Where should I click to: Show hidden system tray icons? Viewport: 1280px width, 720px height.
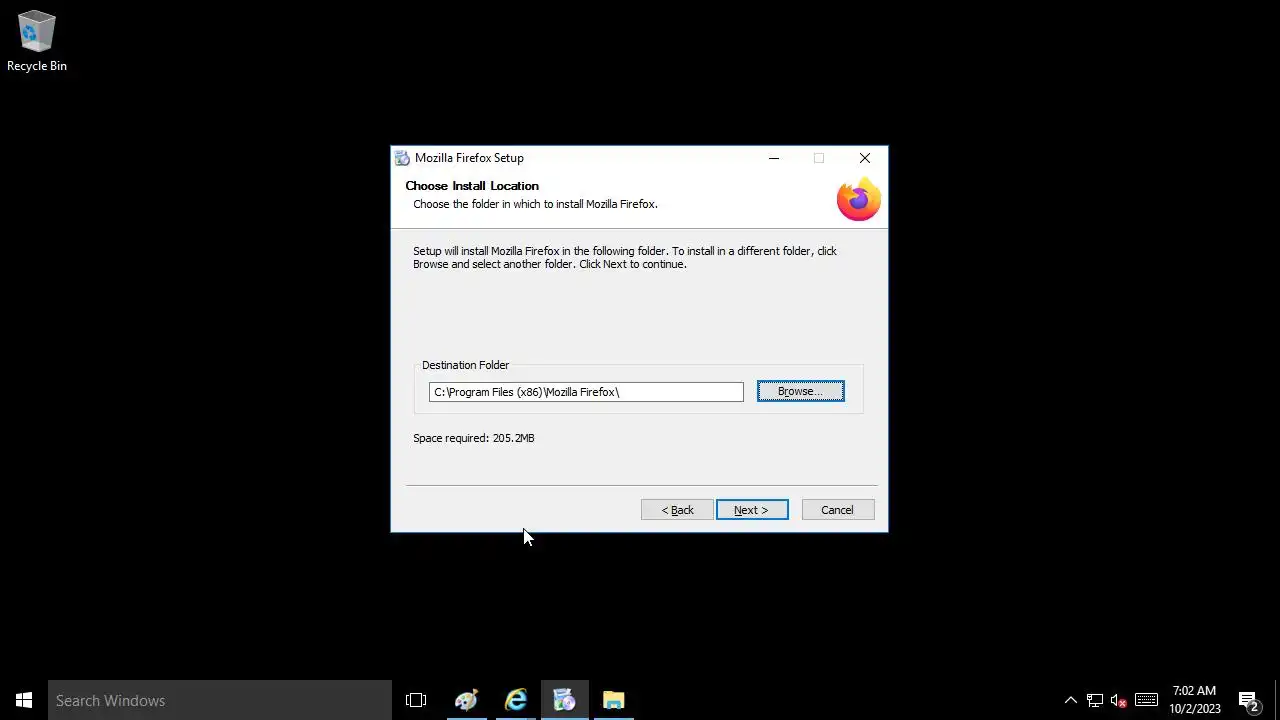(x=1070, y=700)
